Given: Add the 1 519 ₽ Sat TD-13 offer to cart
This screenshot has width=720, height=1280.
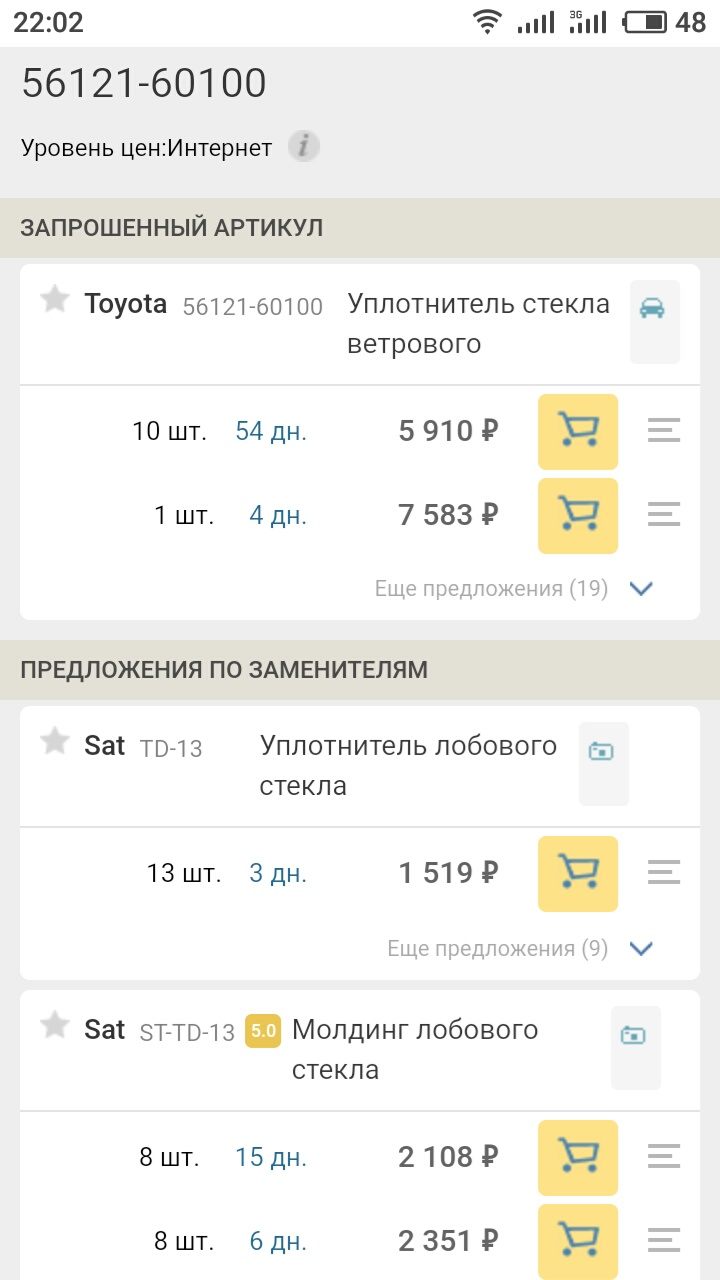Looking at the screenshot, I should 578,874.
